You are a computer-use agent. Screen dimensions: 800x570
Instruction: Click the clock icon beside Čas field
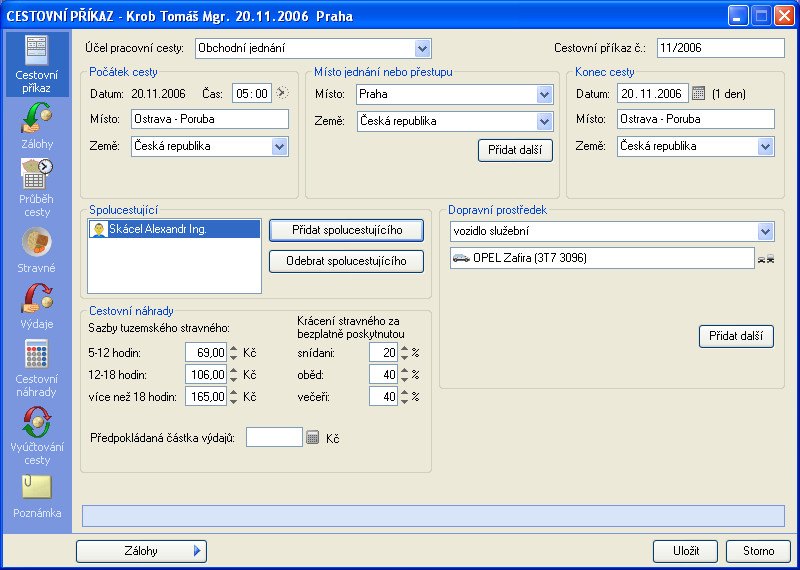point(282,93)
